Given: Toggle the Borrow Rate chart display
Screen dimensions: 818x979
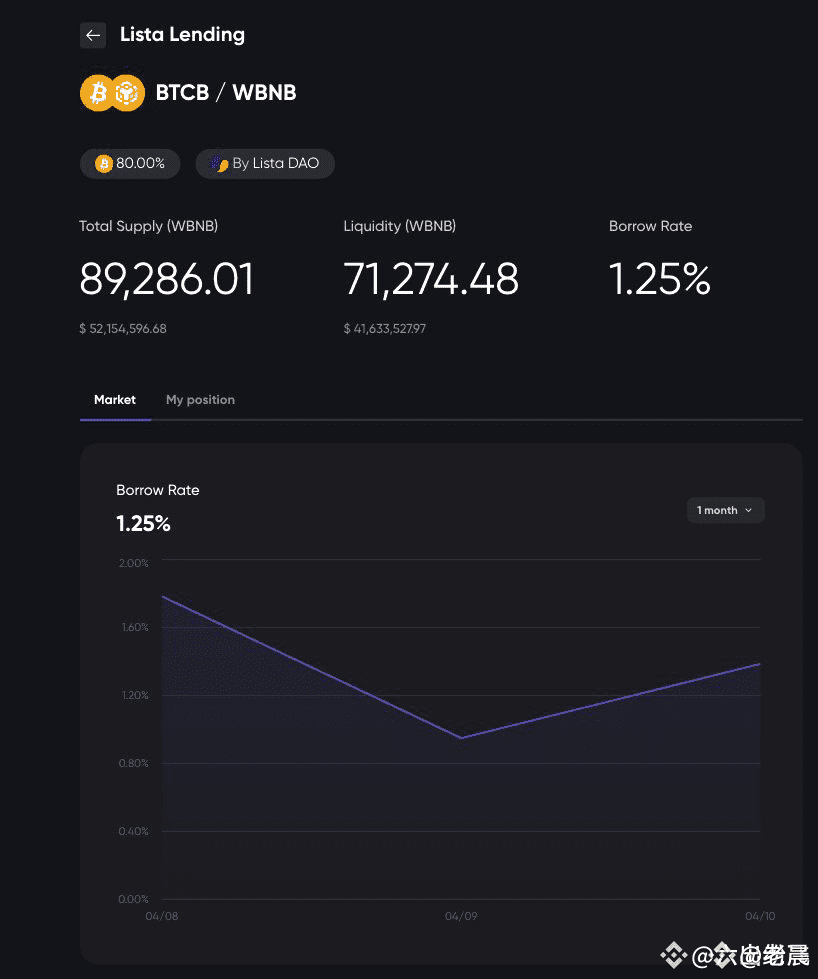Looking at the screenshot, I should [x=157, y=490].
